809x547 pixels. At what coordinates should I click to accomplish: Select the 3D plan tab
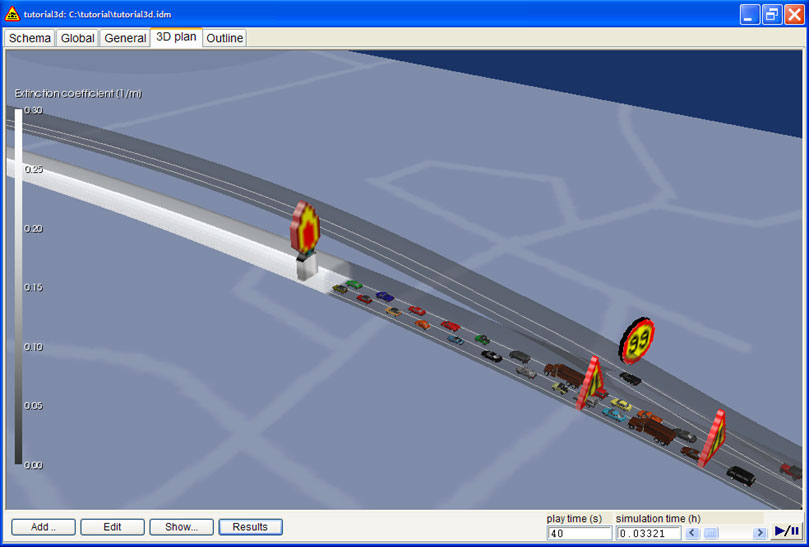pyautogui.click(x=175, y=38)
